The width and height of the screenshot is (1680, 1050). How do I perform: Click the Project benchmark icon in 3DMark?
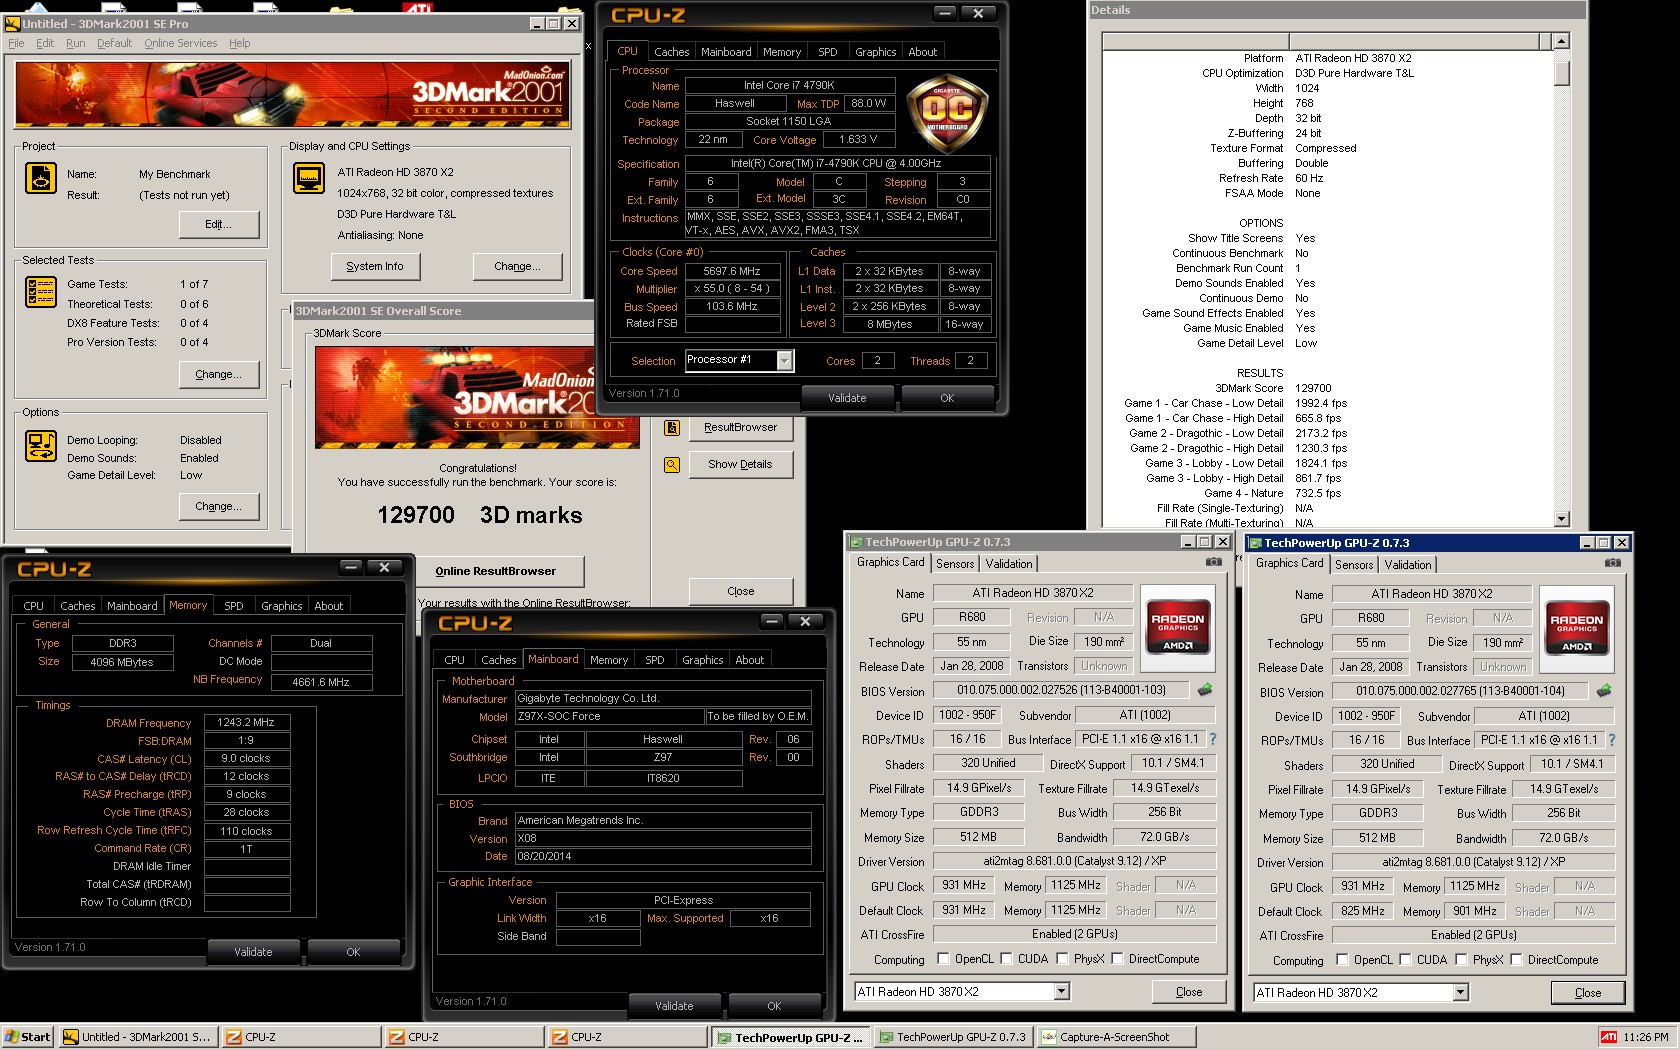(x=41, y=179)
